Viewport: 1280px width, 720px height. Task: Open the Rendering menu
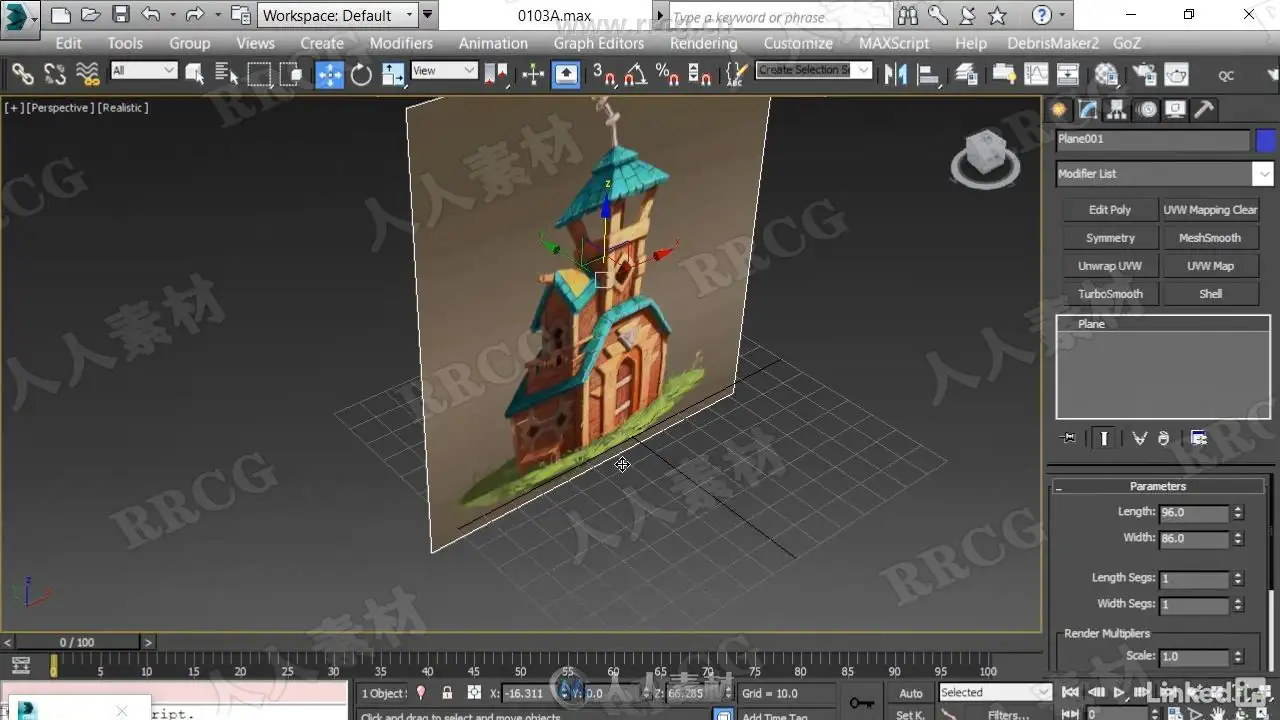click(703, 43)
